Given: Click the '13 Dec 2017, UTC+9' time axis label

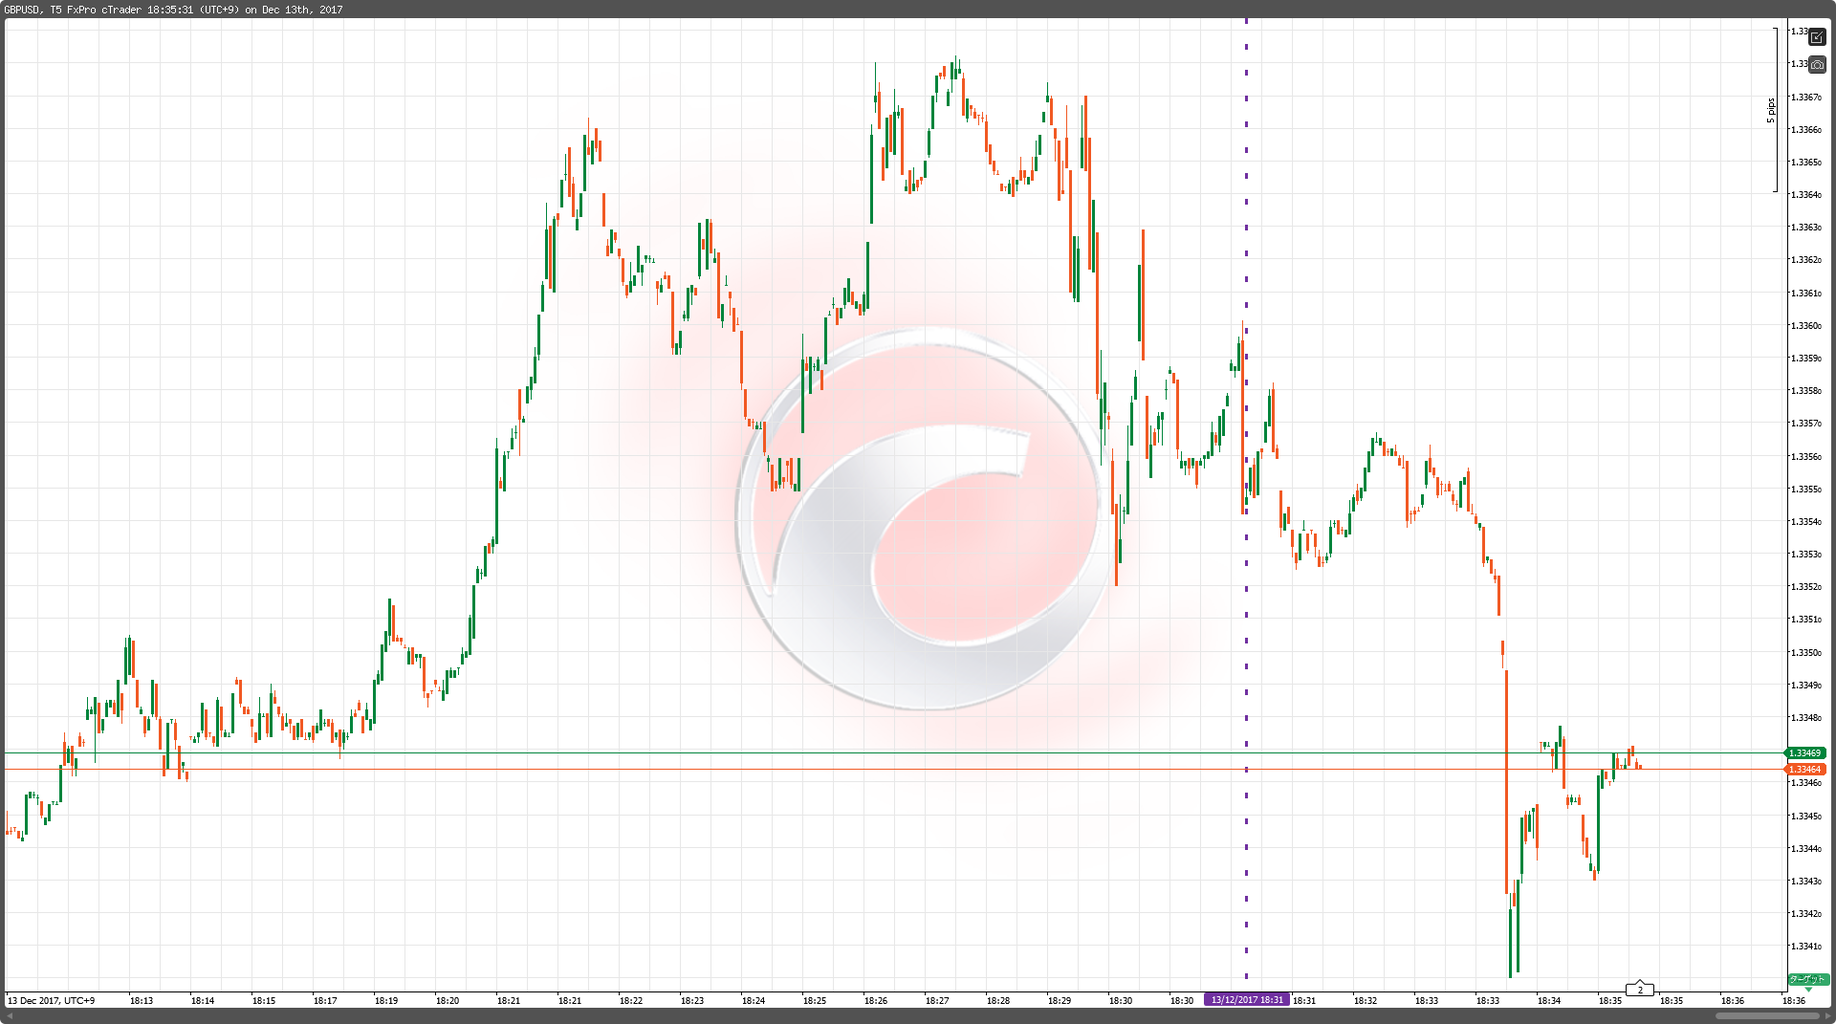Looking at the screenshot, I should (51, 1000).
